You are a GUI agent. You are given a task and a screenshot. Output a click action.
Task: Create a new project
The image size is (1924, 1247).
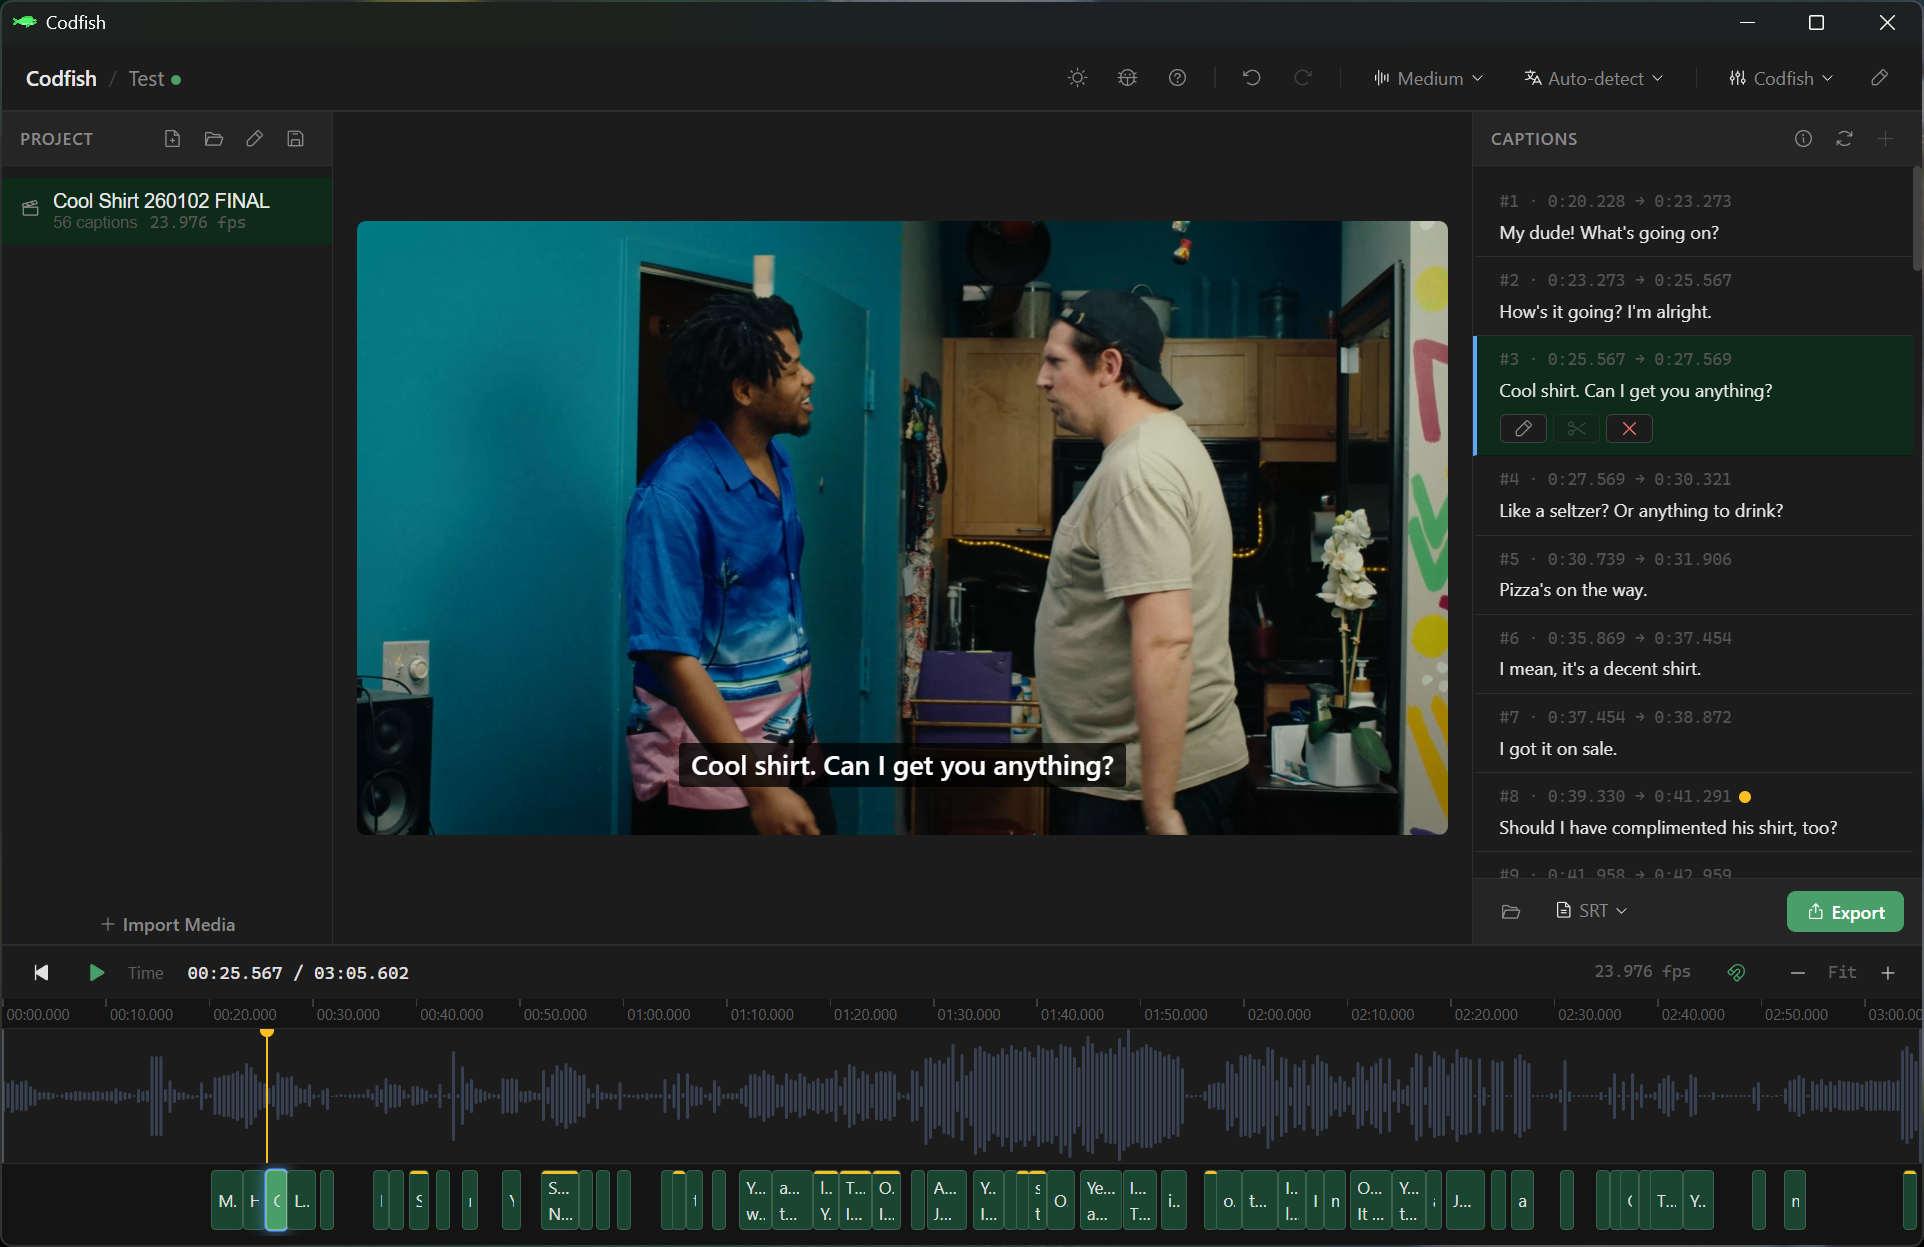point(172,138)
